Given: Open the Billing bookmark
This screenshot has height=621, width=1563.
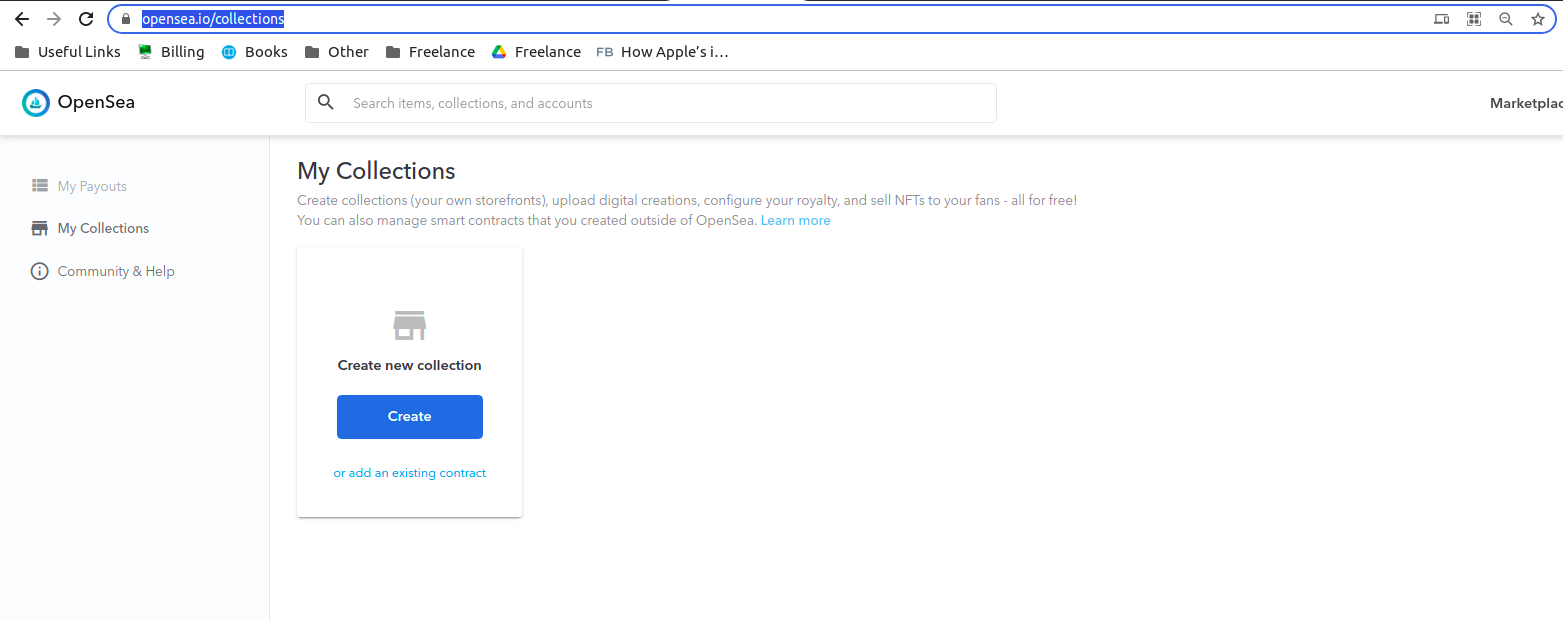Looking at the screenshot, I should pos(171,52).
